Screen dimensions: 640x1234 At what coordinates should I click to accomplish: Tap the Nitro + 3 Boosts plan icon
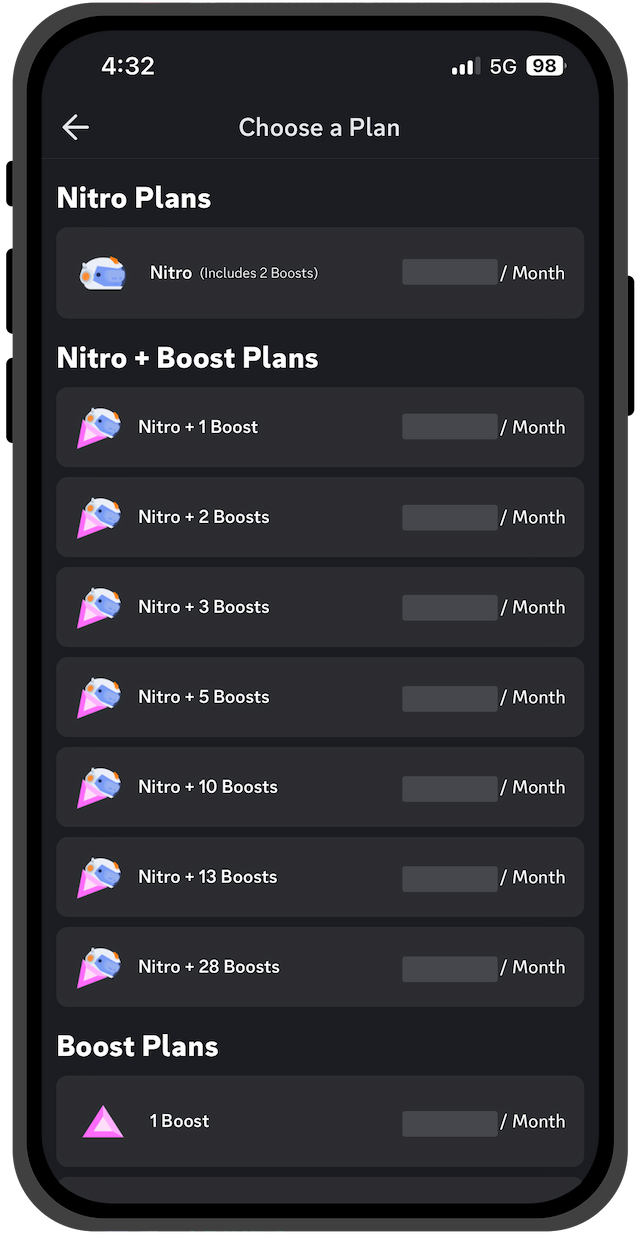point(99,607)
